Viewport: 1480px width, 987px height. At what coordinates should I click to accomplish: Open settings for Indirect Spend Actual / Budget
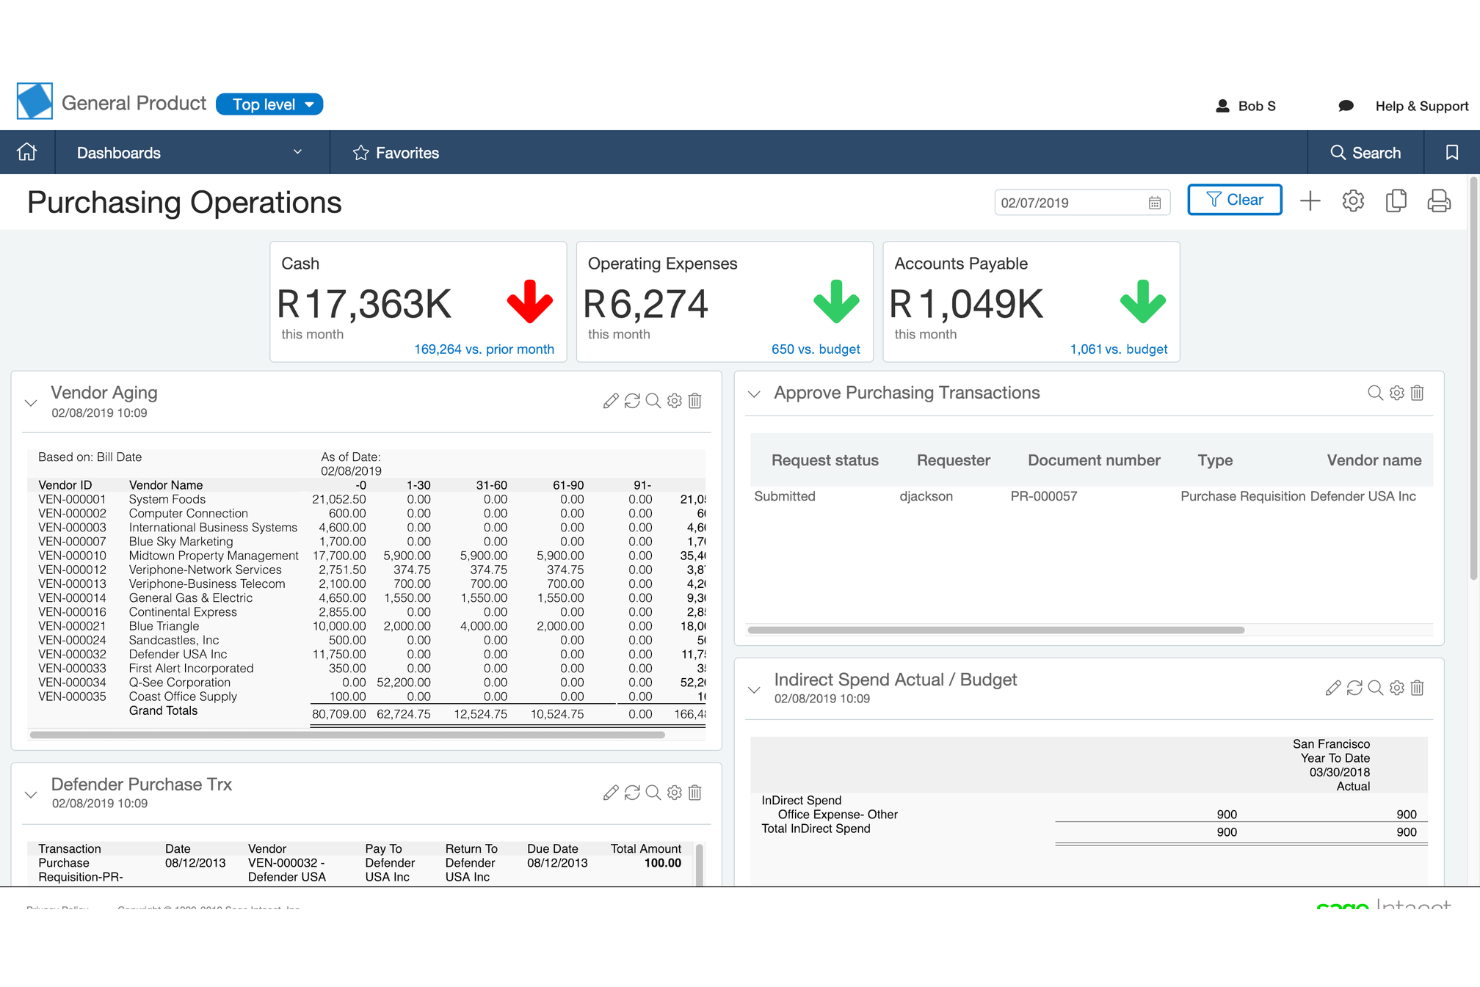click(x=1396, y=688)
